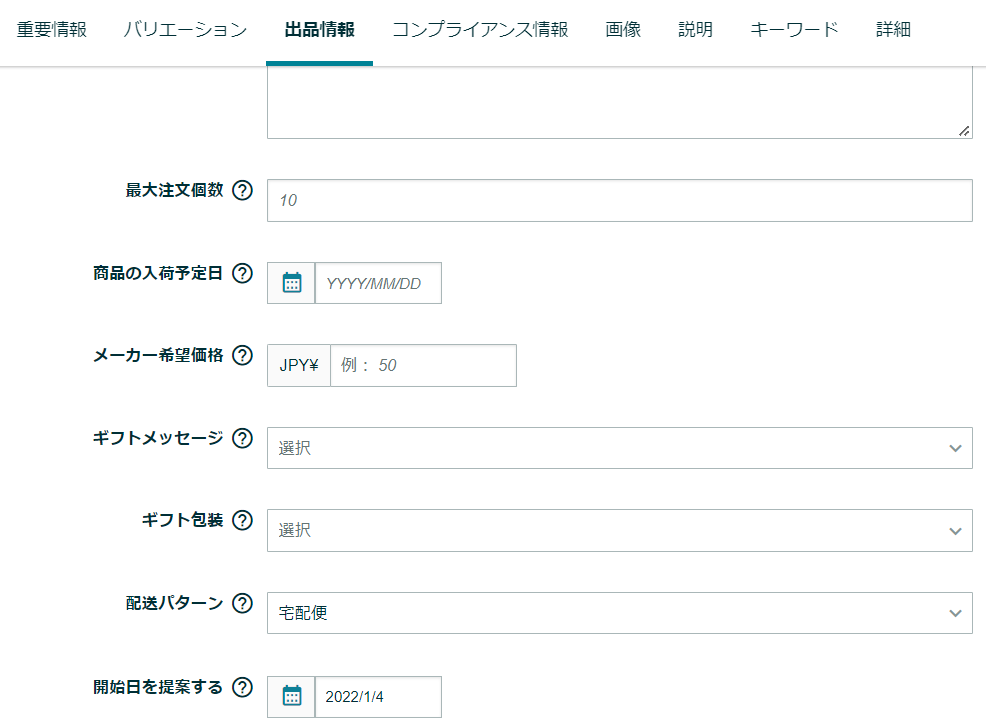Viewport: 986px width, 723px height.
Task: Open the 配送パターン dropdown showing 宅配便
Action: (x=619, y=613)
